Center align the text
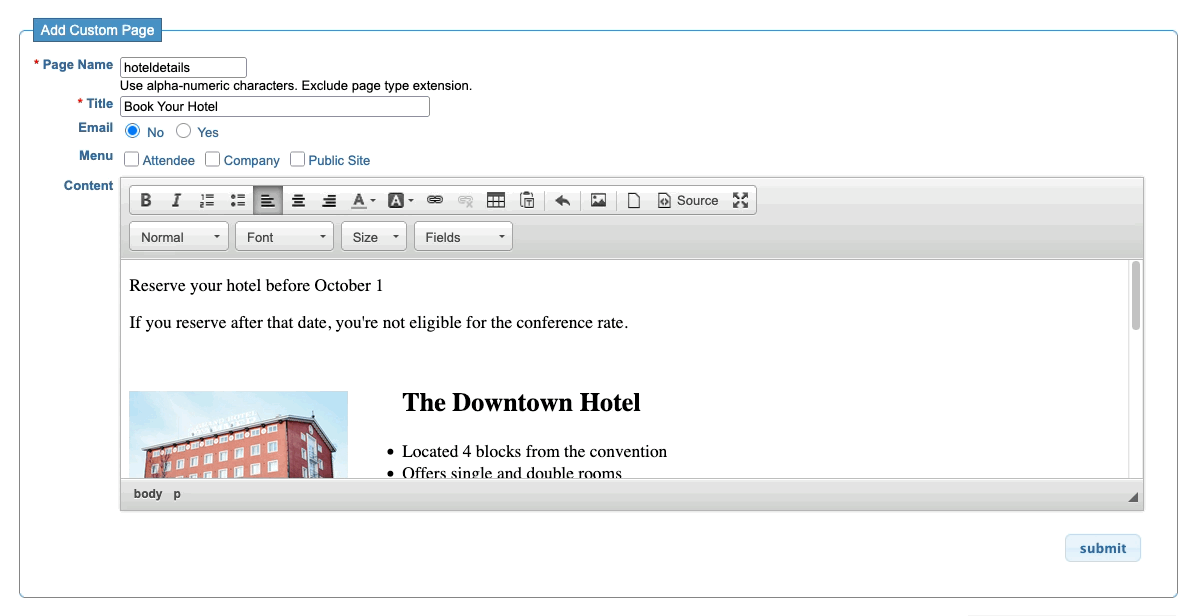Viewport: 1192px width, 616px height. click(298, 200)
